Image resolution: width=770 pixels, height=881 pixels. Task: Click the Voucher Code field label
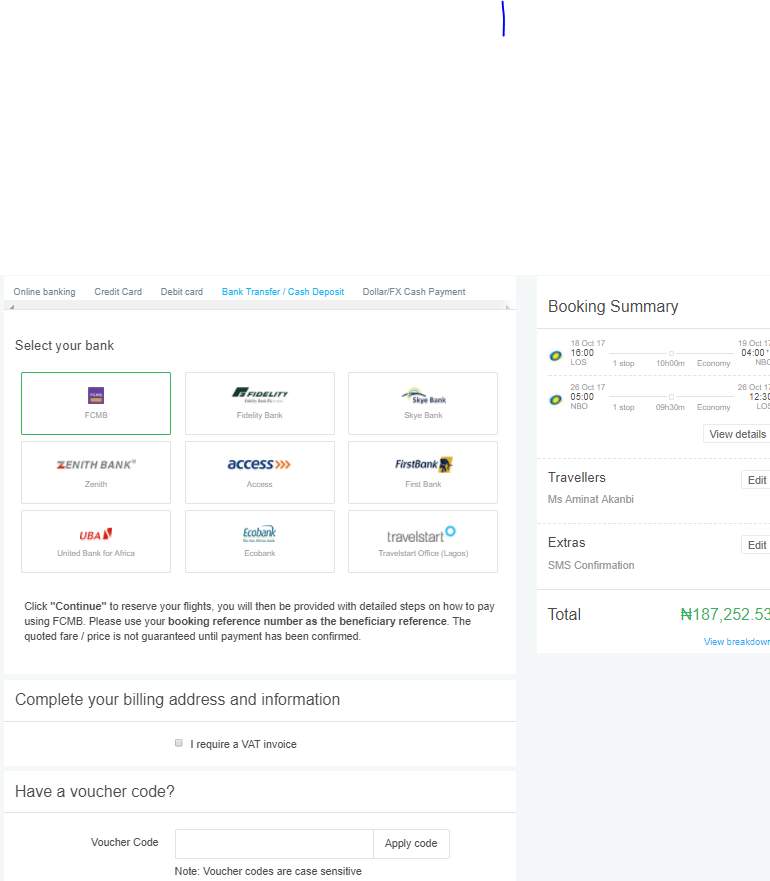pyautogui.click(x=125, y=842)
